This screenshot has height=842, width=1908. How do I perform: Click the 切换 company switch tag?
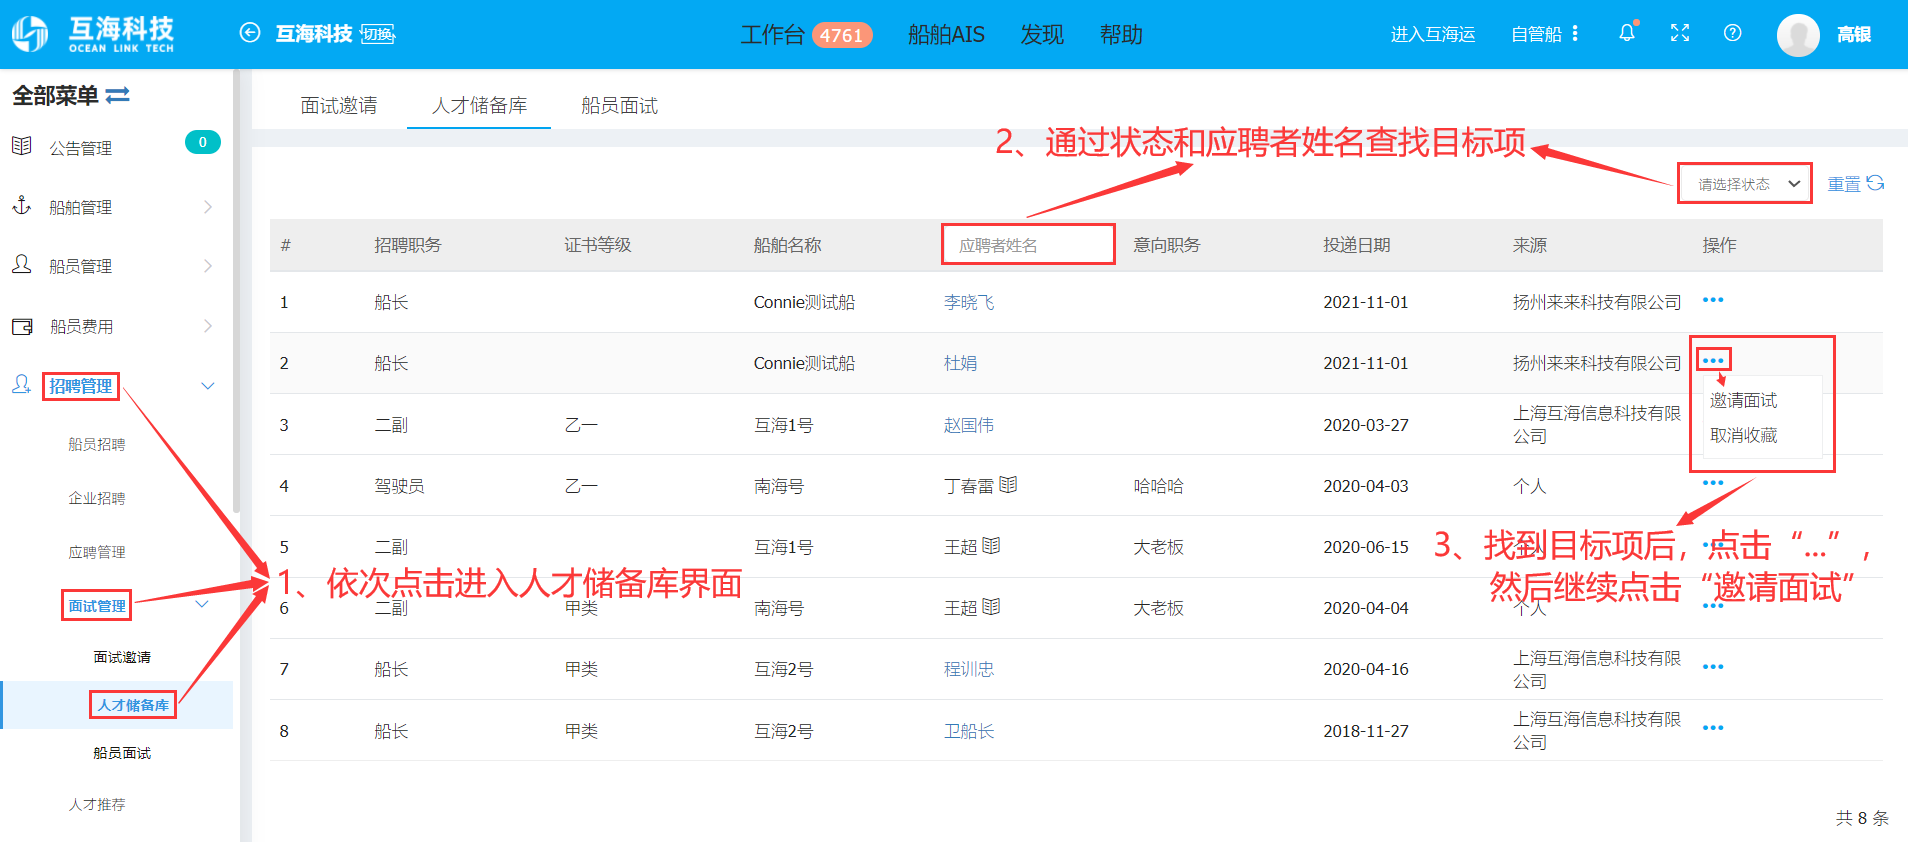378,34
